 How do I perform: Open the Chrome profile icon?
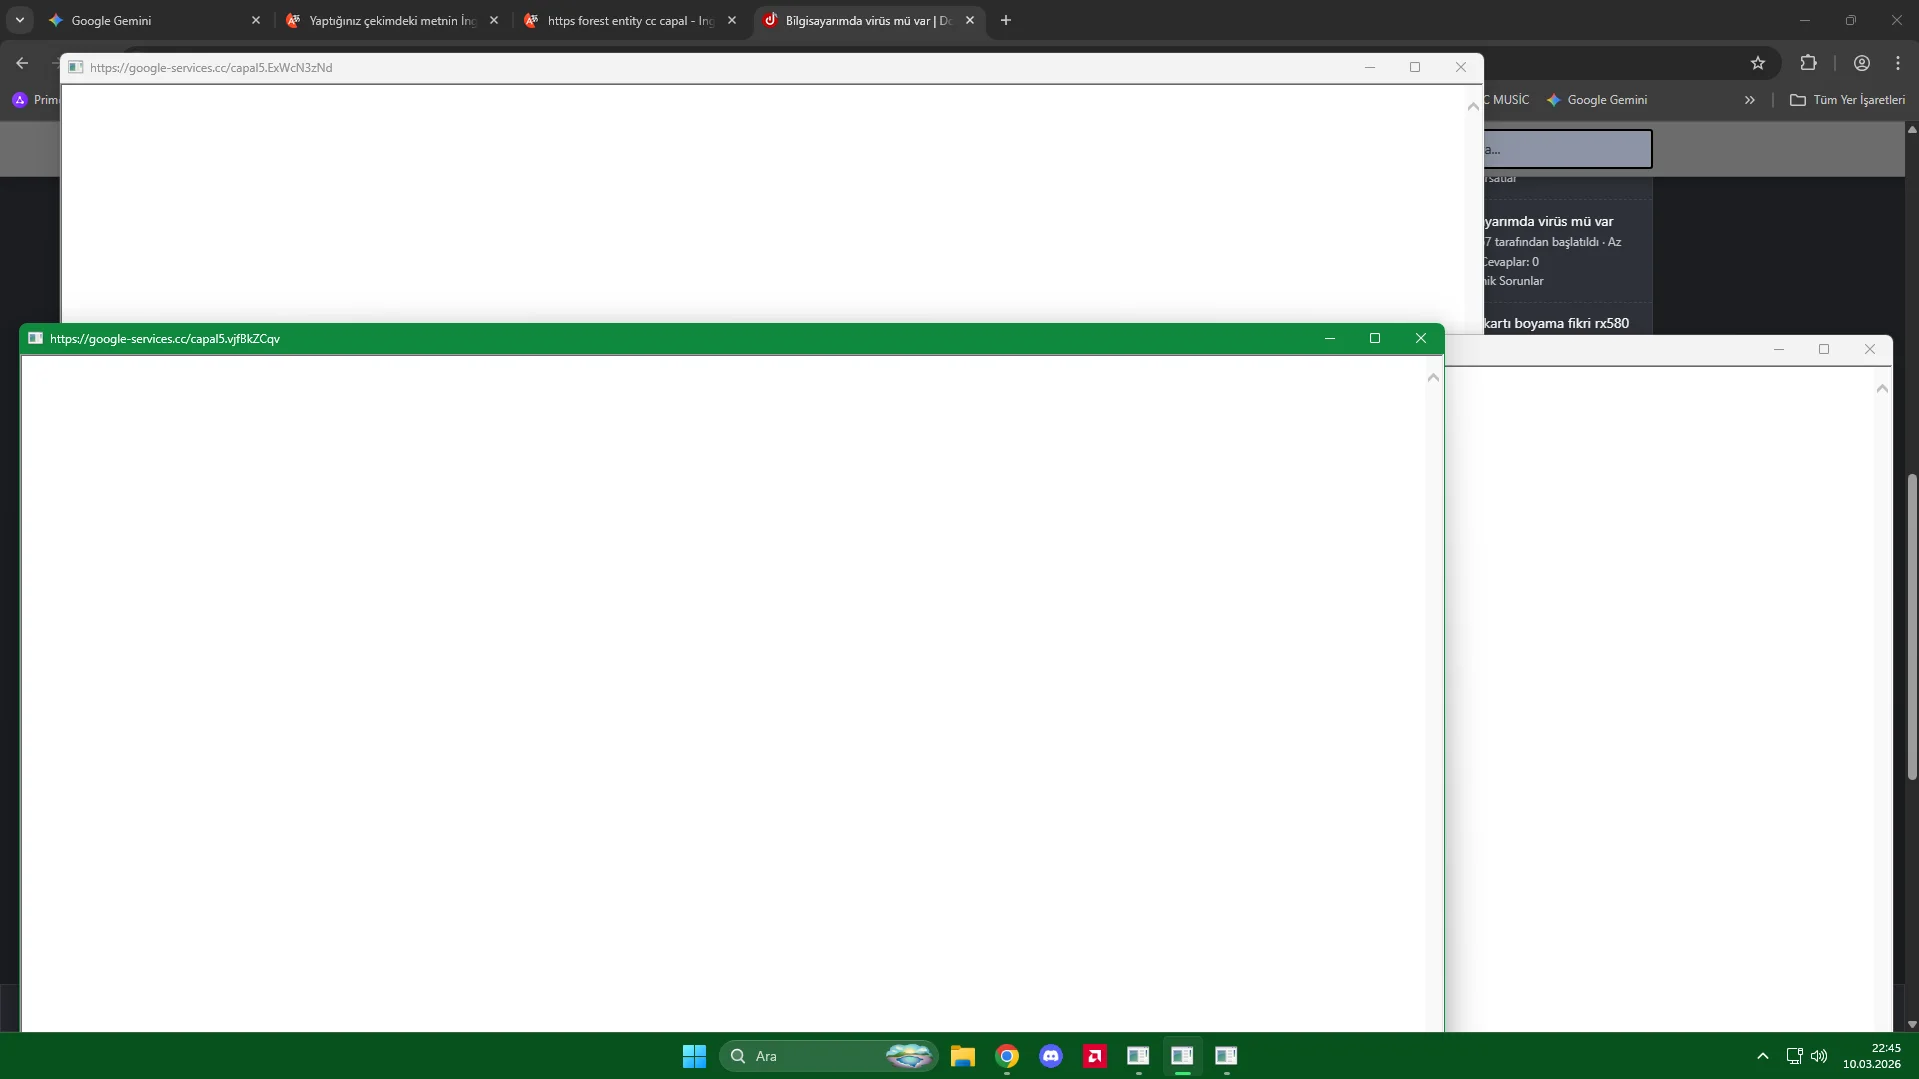click(1862, 63)
